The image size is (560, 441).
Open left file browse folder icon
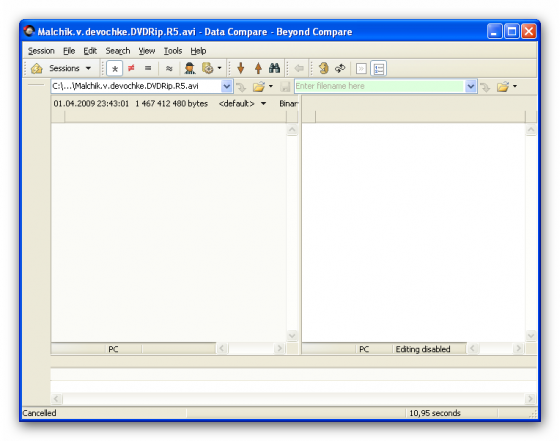(259, 86)
